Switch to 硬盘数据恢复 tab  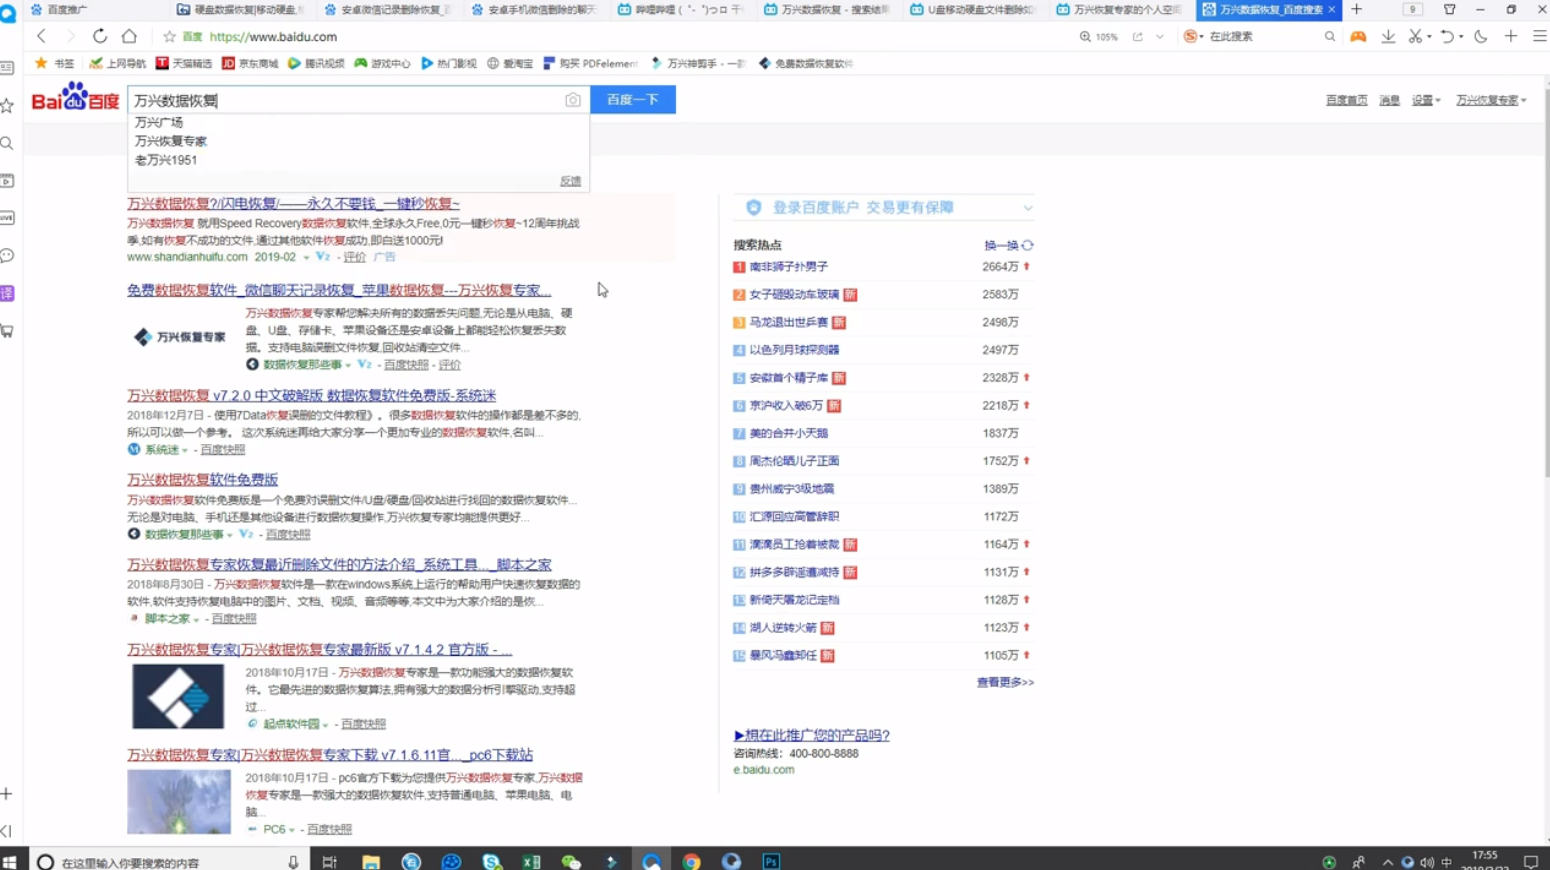240,9
